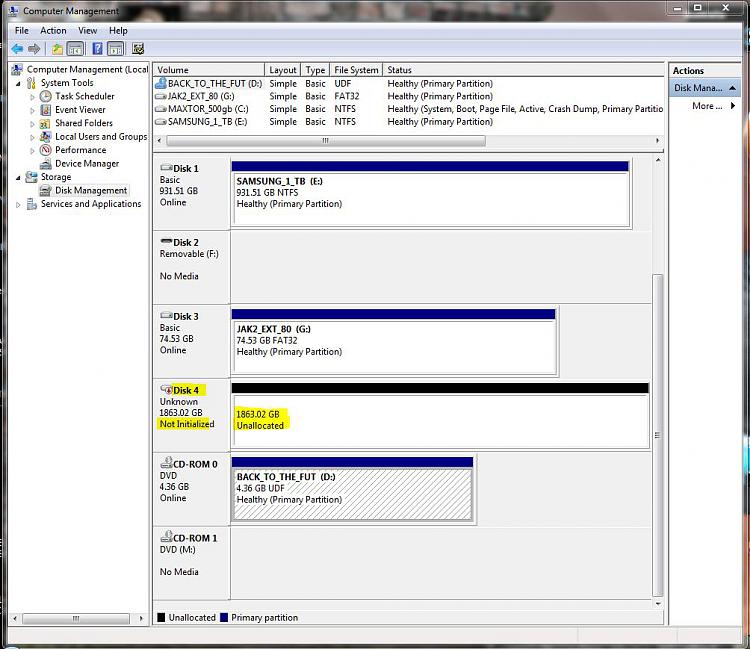Image resolution: width=750 pixels, height=649 pixels.
Task: Click the Shared Folders icon
Action: pyautogui.click(x=45, y=123)
